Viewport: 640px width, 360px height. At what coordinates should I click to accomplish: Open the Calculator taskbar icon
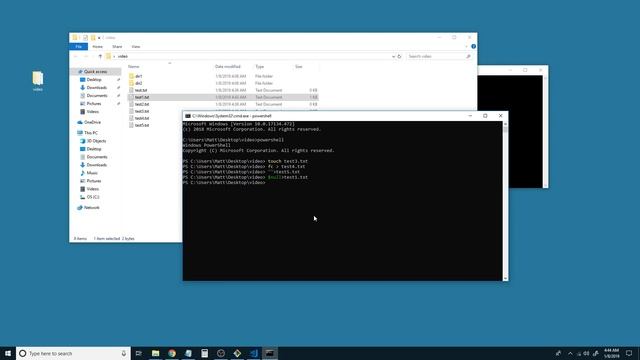click(204, 353)
